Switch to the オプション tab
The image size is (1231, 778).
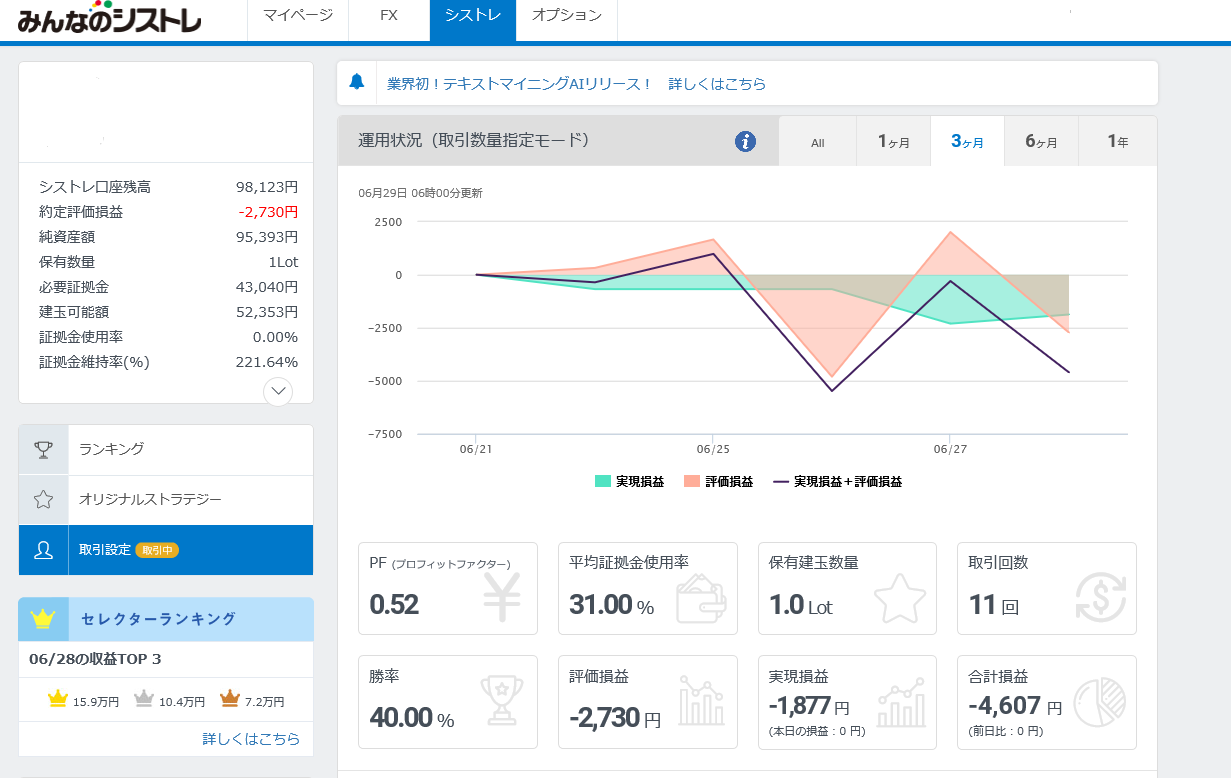(x=566, y=16)
